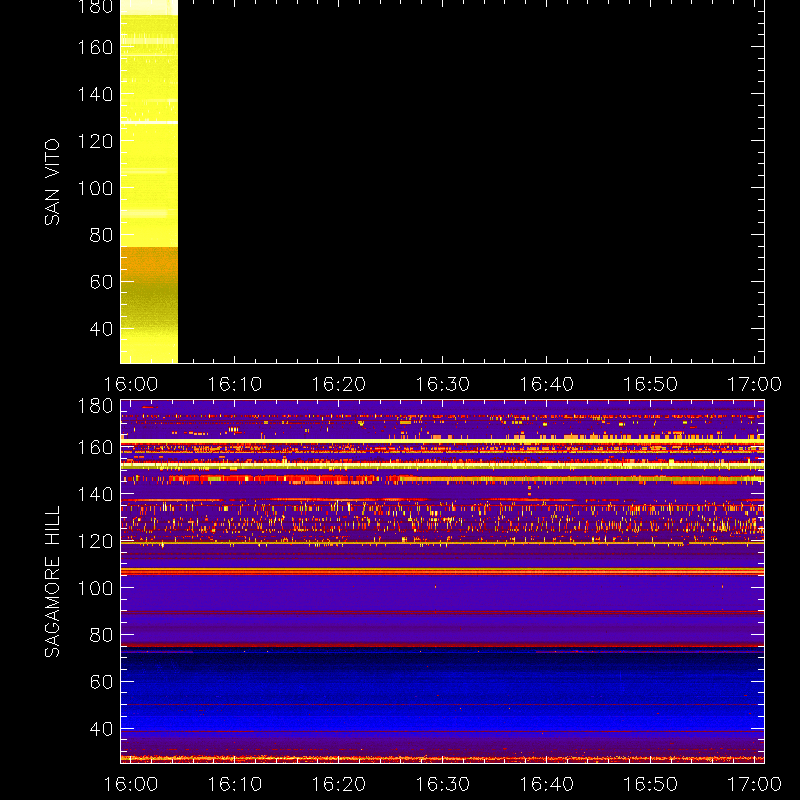The image size is (800, 800).
Task: Click 16:50 time label under SAN VITO plot
Action: pos(651,384)
